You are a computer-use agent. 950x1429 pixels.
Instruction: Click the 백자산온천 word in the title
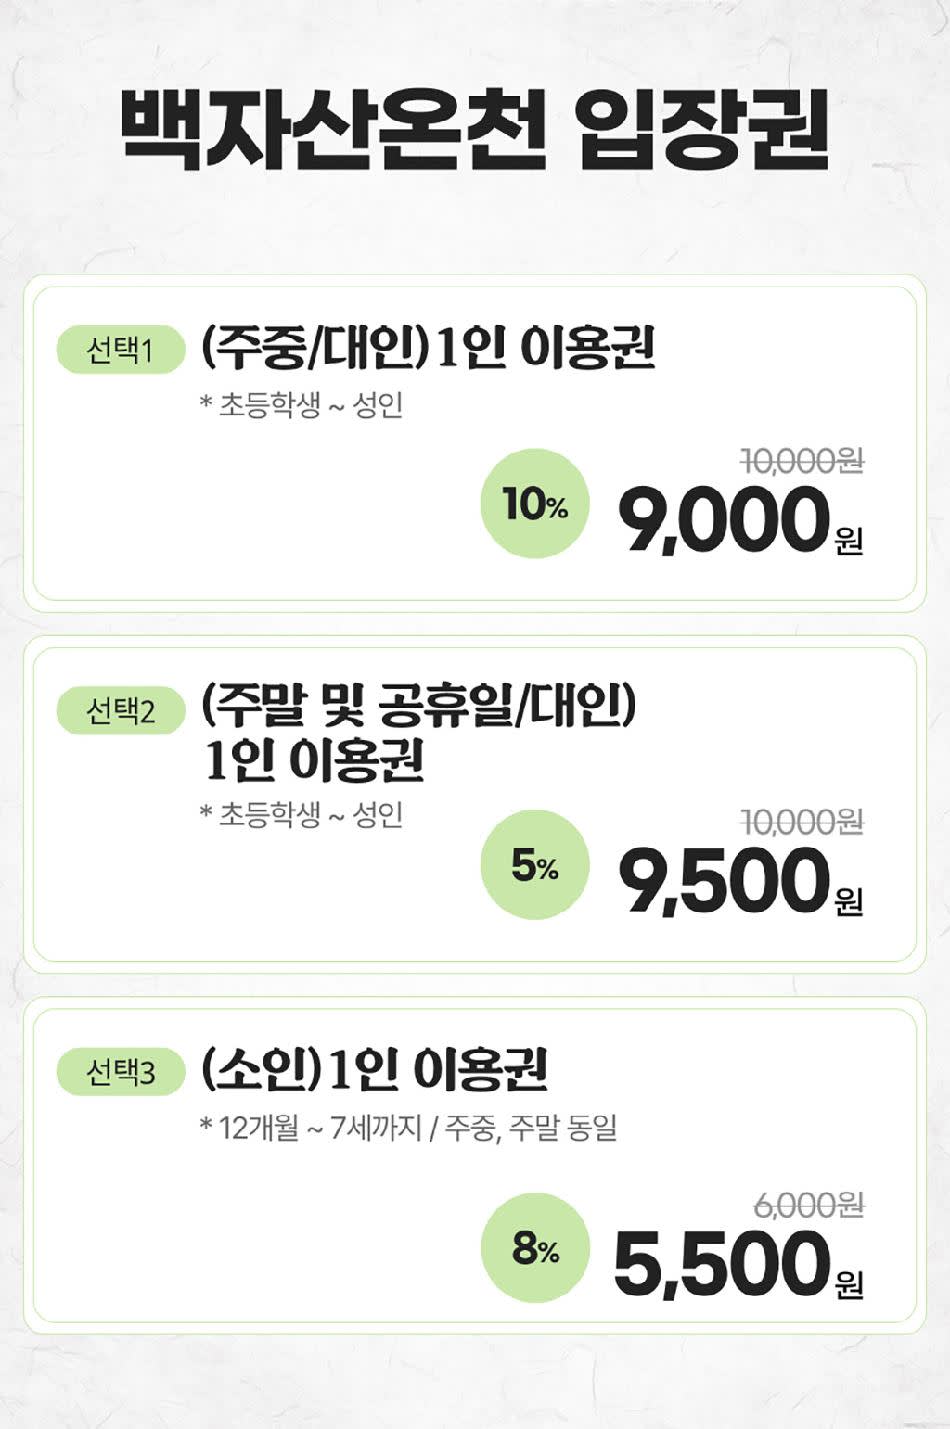(334, 130)
